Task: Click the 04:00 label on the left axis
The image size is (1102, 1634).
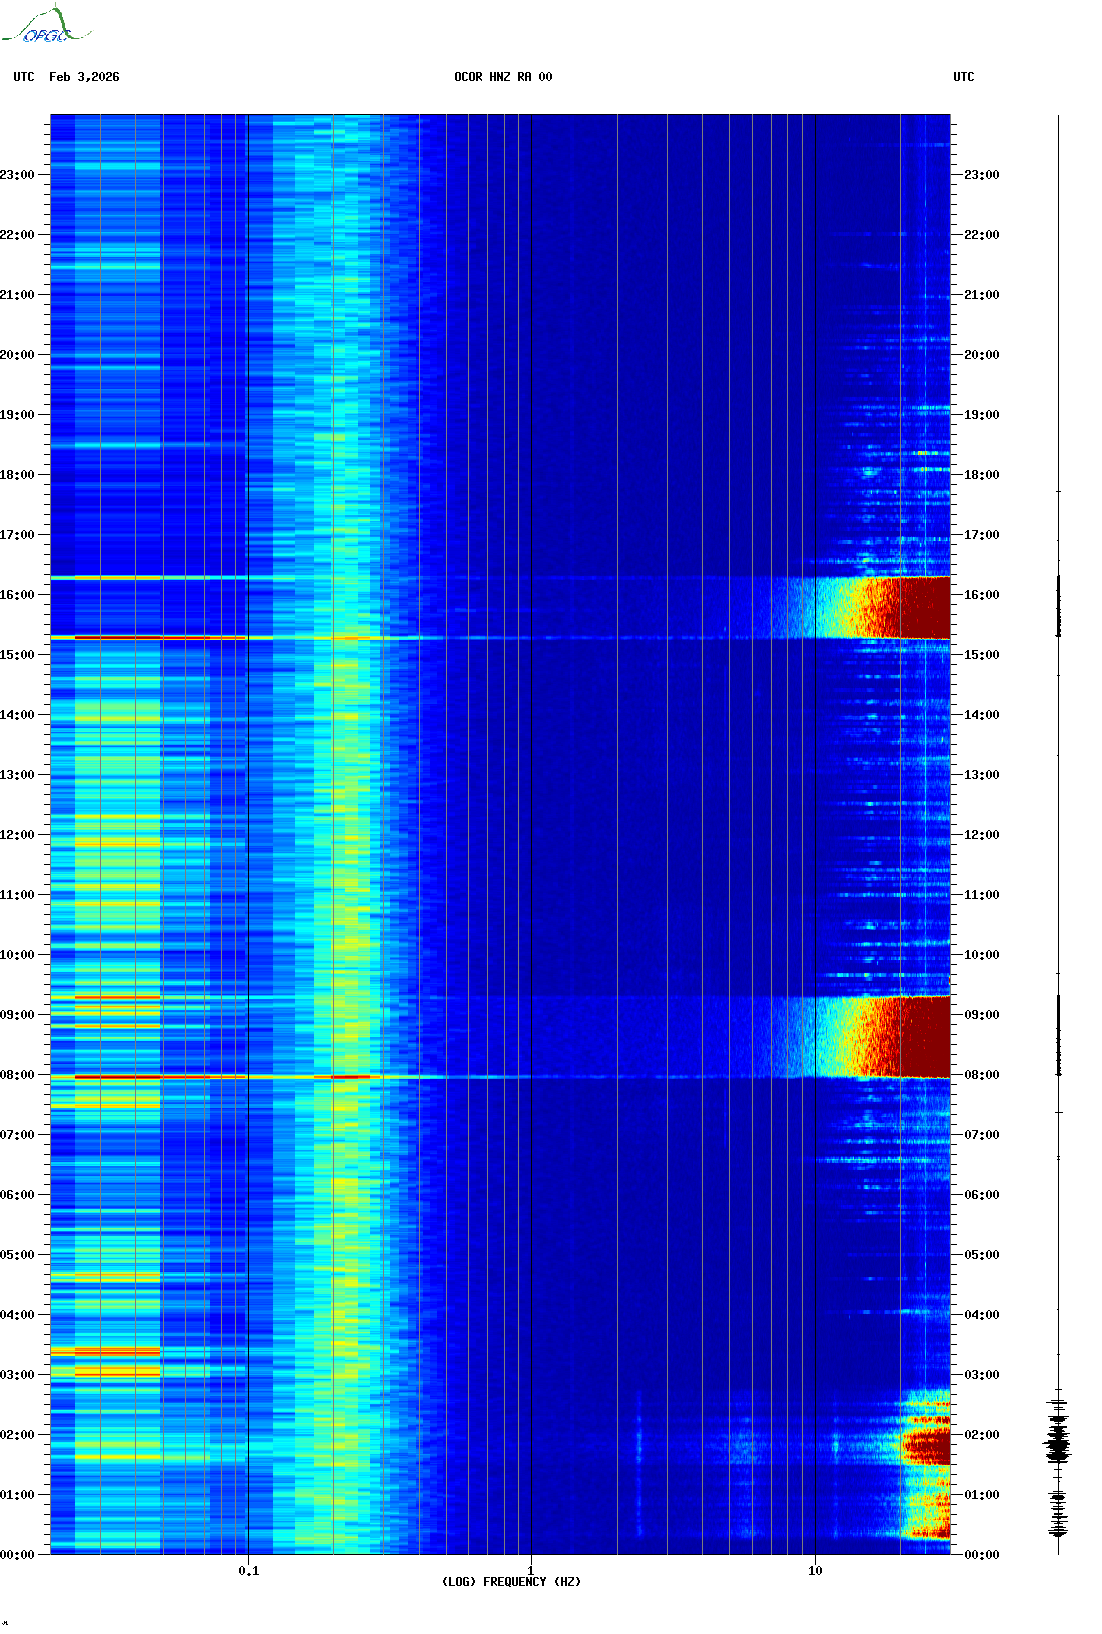Action: (x=17, y=1315)
